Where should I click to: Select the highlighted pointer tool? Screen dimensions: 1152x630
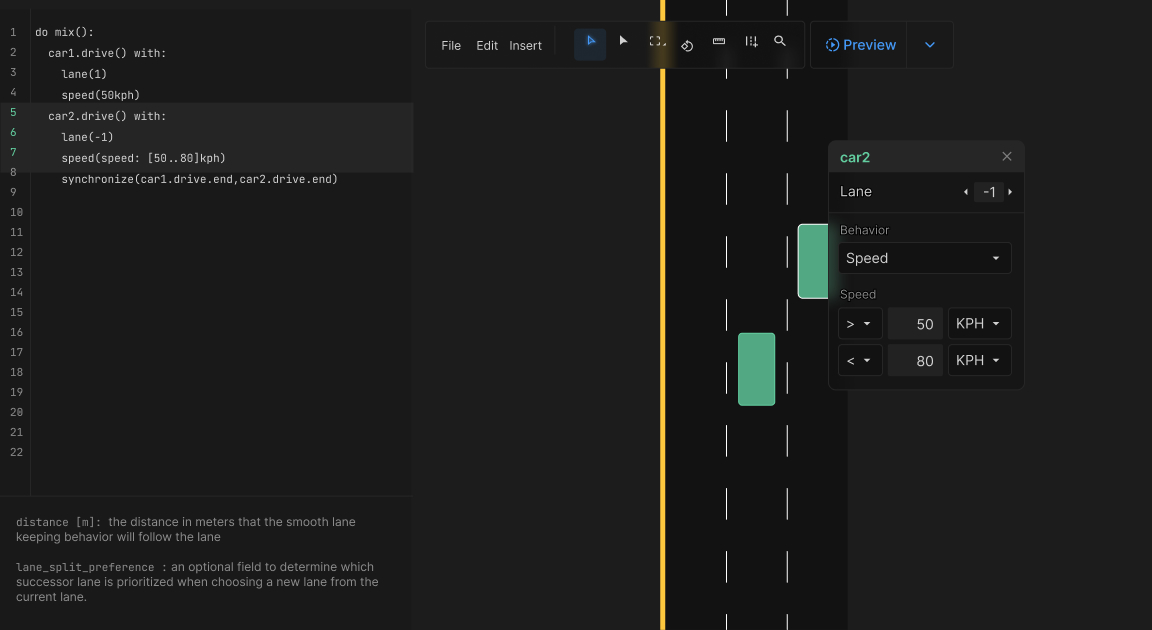pos(590,41)
